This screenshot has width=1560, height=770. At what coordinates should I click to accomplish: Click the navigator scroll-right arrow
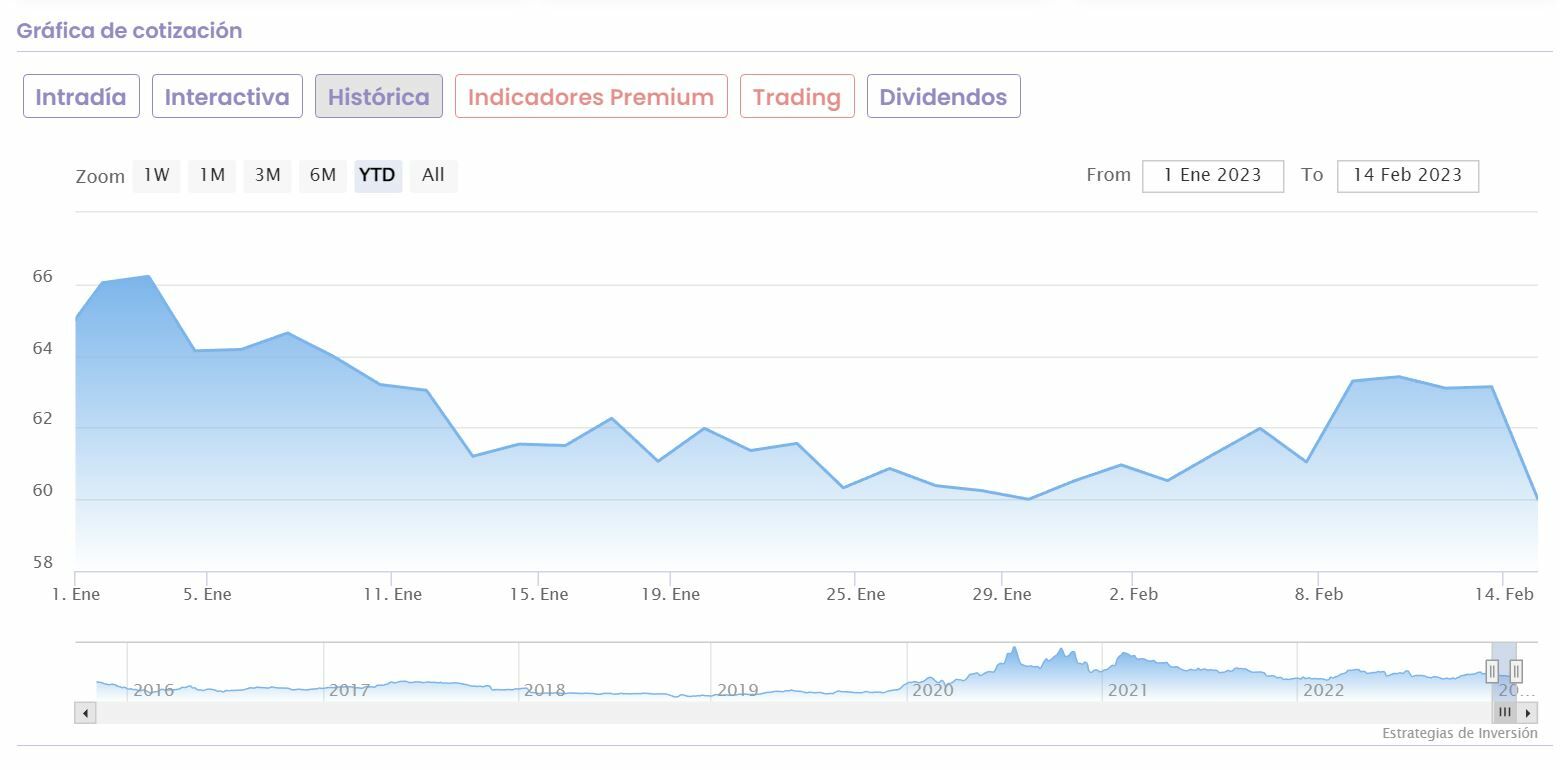(1527, 713)
